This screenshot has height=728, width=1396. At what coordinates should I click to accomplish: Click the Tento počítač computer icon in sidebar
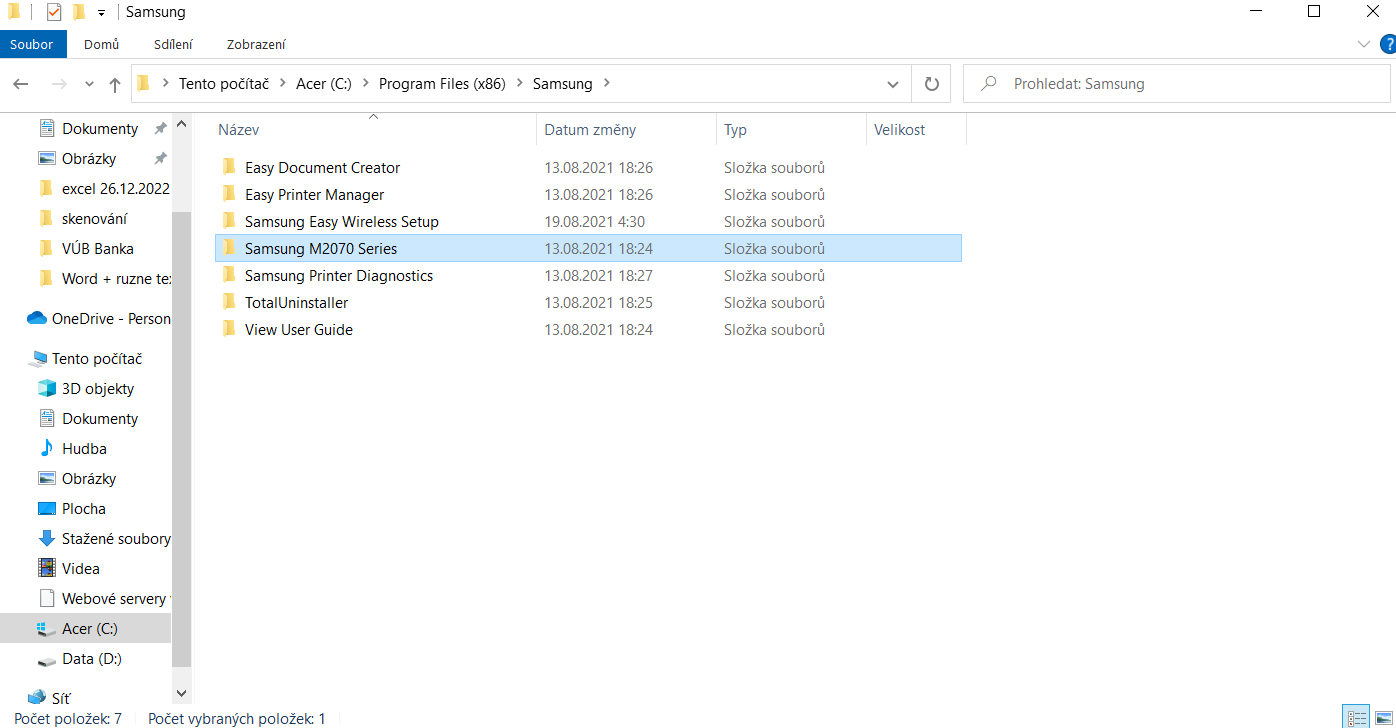pos(38,359)
